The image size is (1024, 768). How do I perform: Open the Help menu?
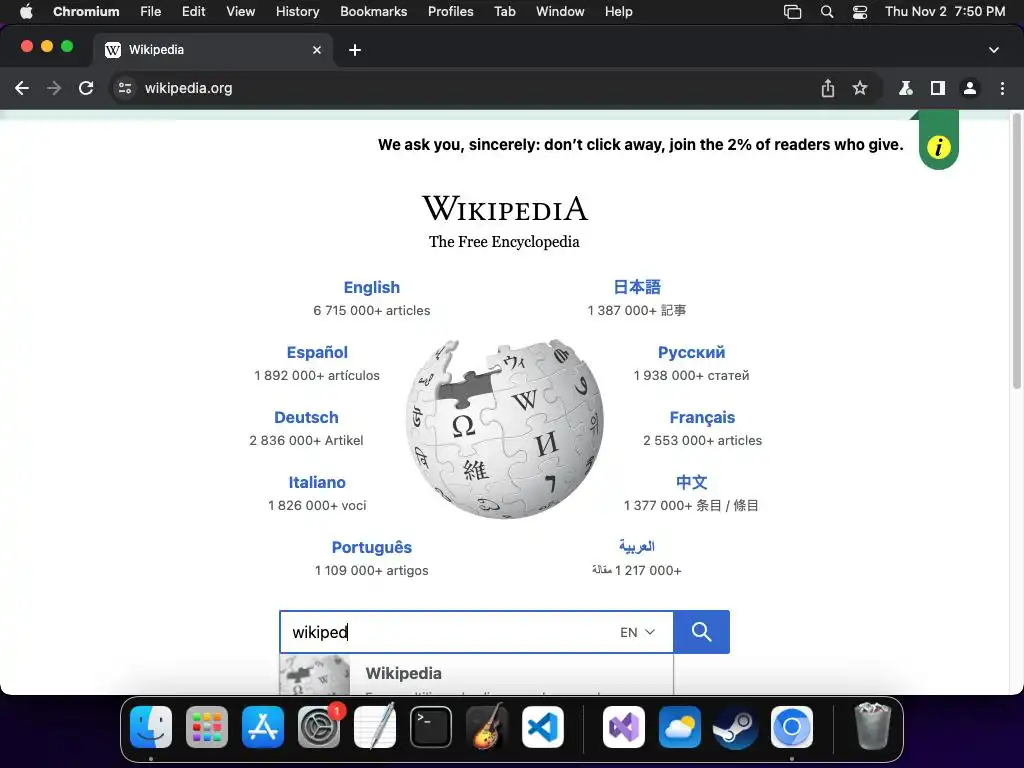pos(618,12)
